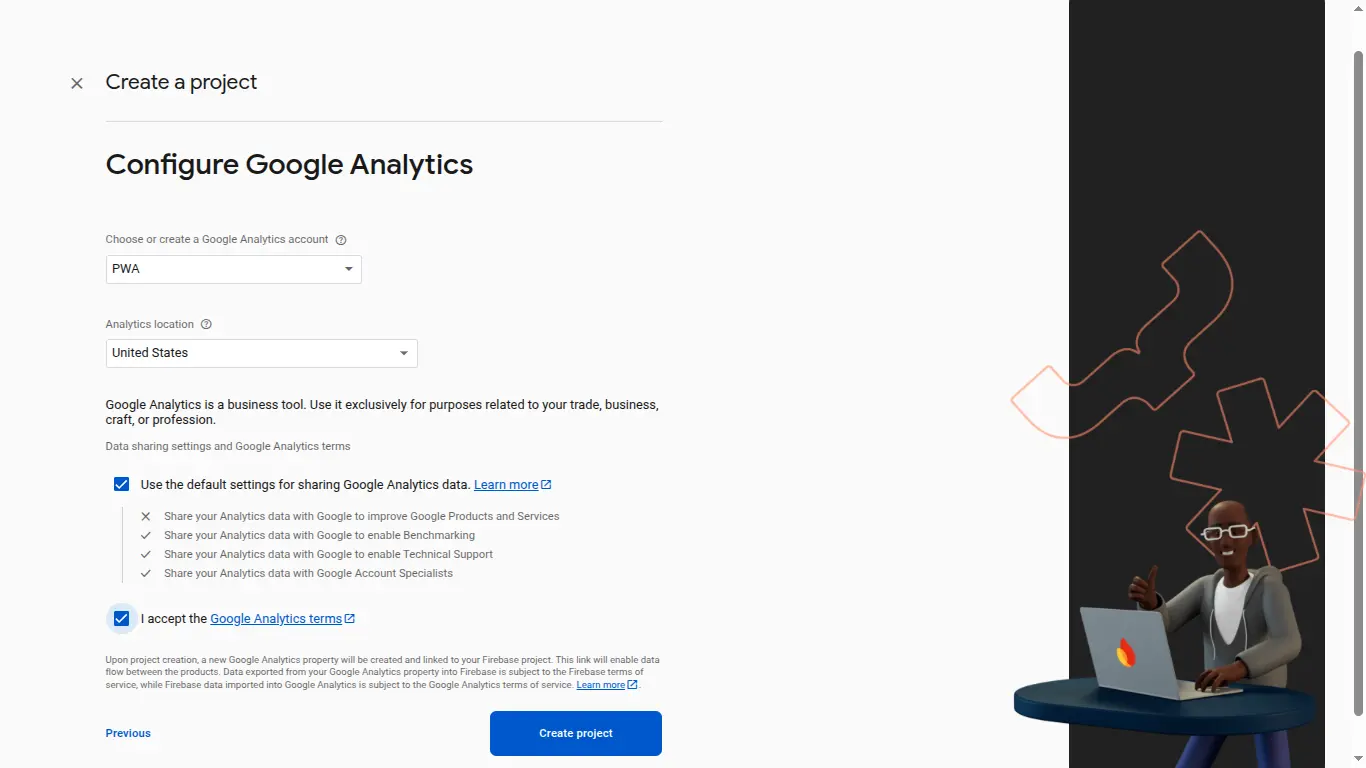Go back using the Previous link
This screenshot has height=768, width=1366.
pos(128,733)
